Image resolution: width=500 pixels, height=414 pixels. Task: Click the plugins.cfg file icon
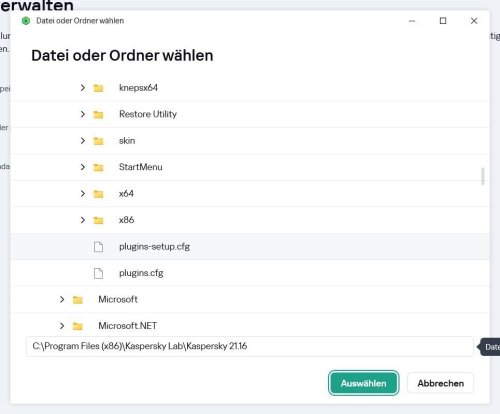pyautogui.click(x=98, y=273)
